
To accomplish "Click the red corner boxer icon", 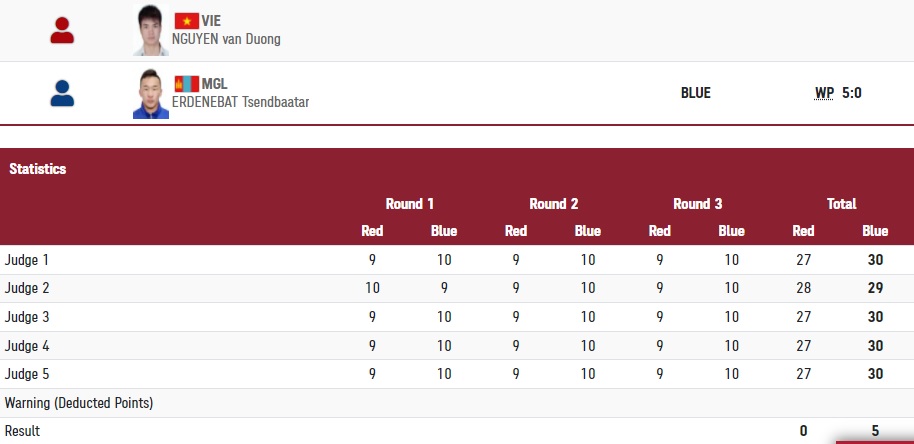I will tap(62, 30).
